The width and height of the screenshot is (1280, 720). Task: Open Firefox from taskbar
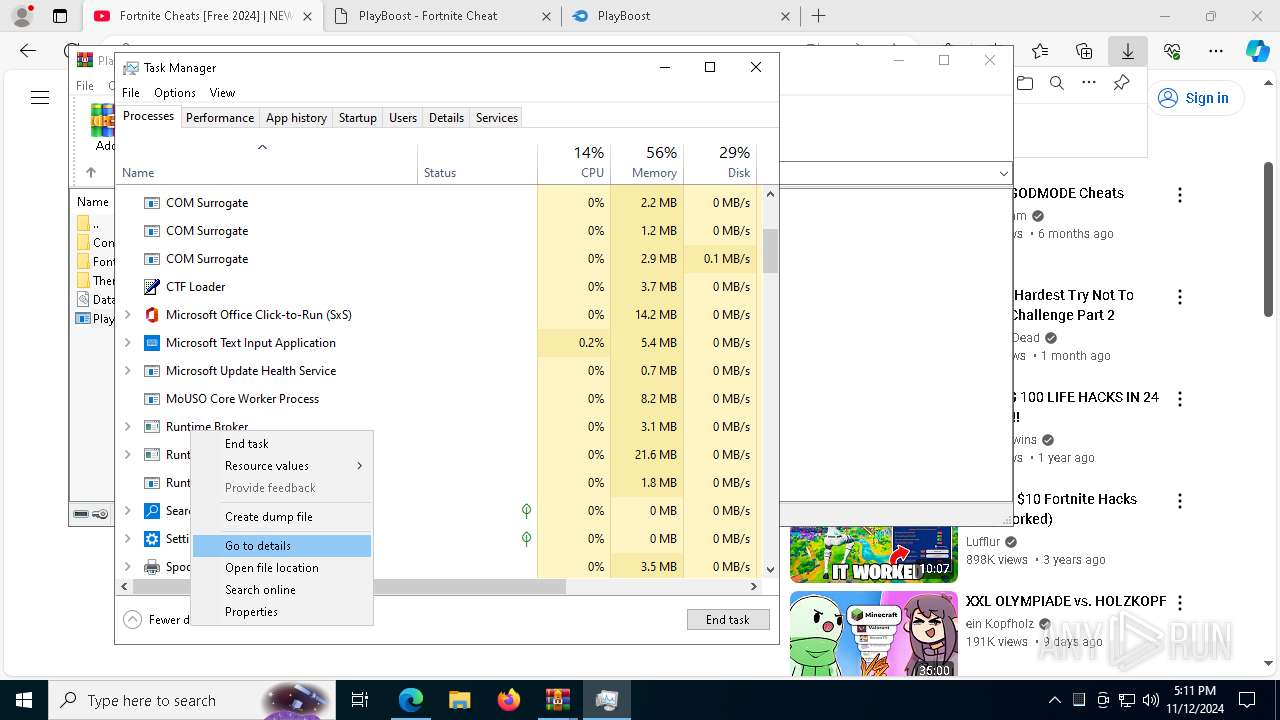[x=508, y=700]
